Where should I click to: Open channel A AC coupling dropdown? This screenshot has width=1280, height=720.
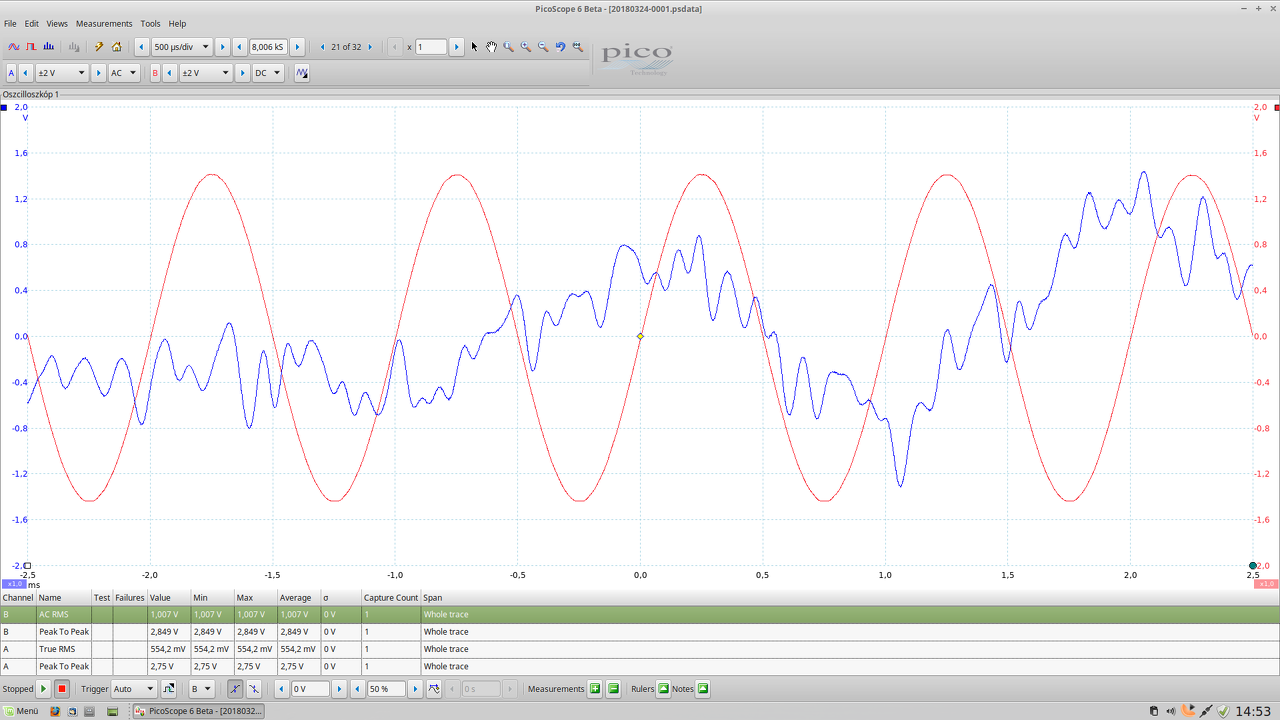[124, 73]
